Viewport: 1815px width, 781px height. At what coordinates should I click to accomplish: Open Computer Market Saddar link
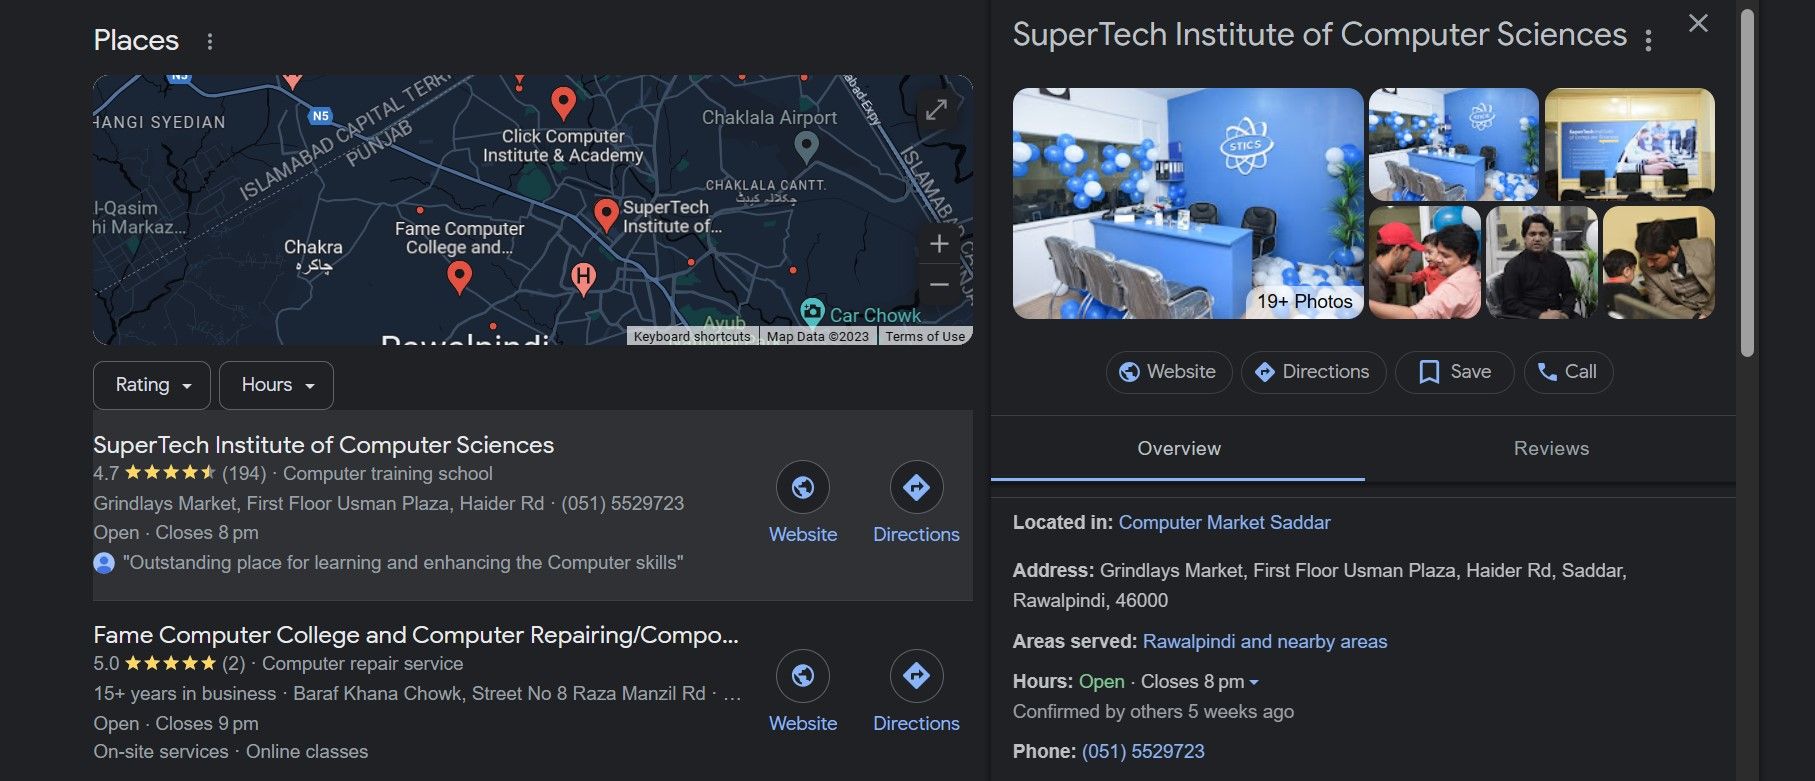[x=1224, y=523]
